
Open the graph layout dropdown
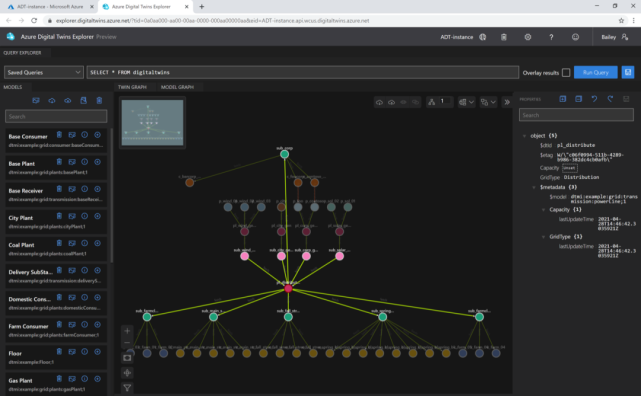click(x=466, y=102)
